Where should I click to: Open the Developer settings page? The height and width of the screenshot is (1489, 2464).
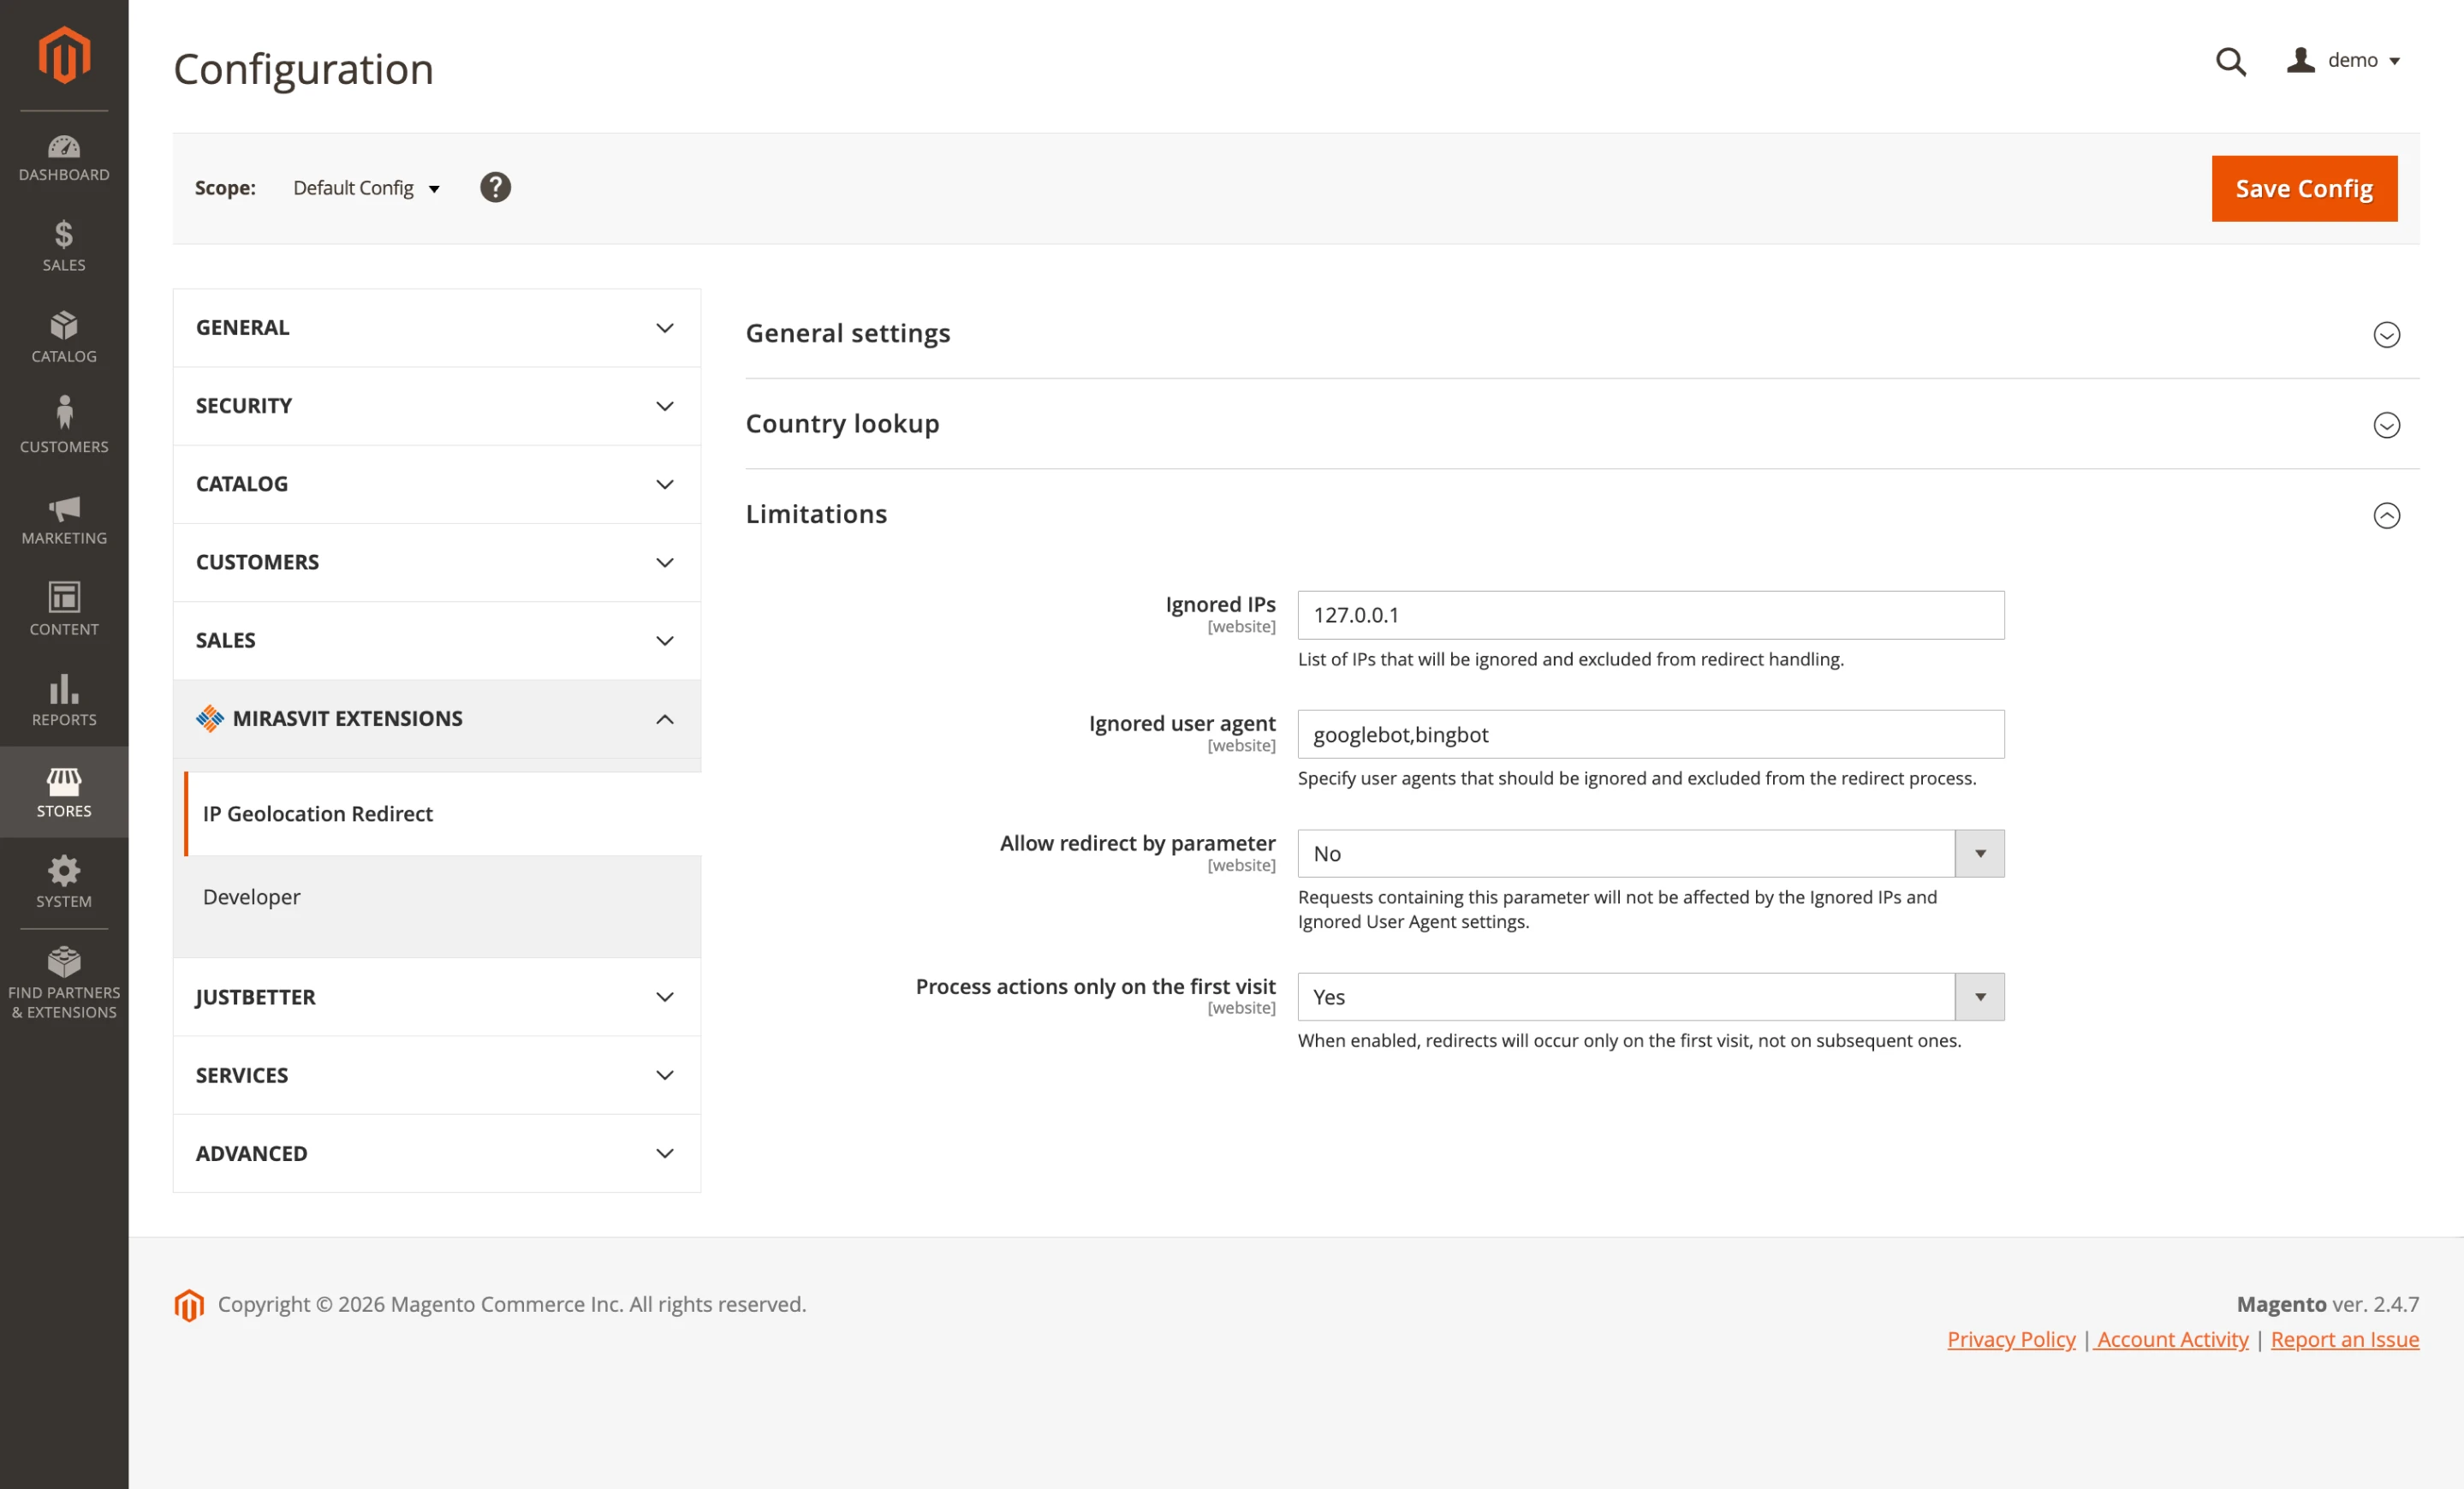pos(251,897)
